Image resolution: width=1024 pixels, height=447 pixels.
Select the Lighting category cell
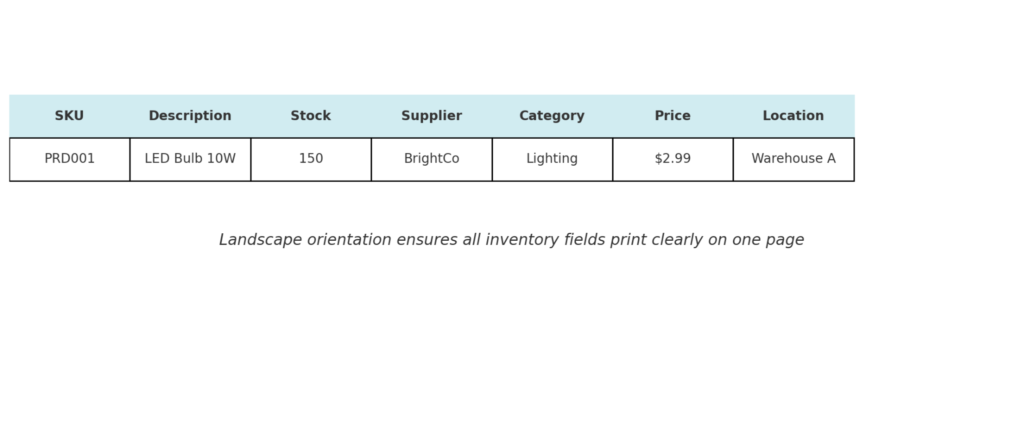point(552,159)
